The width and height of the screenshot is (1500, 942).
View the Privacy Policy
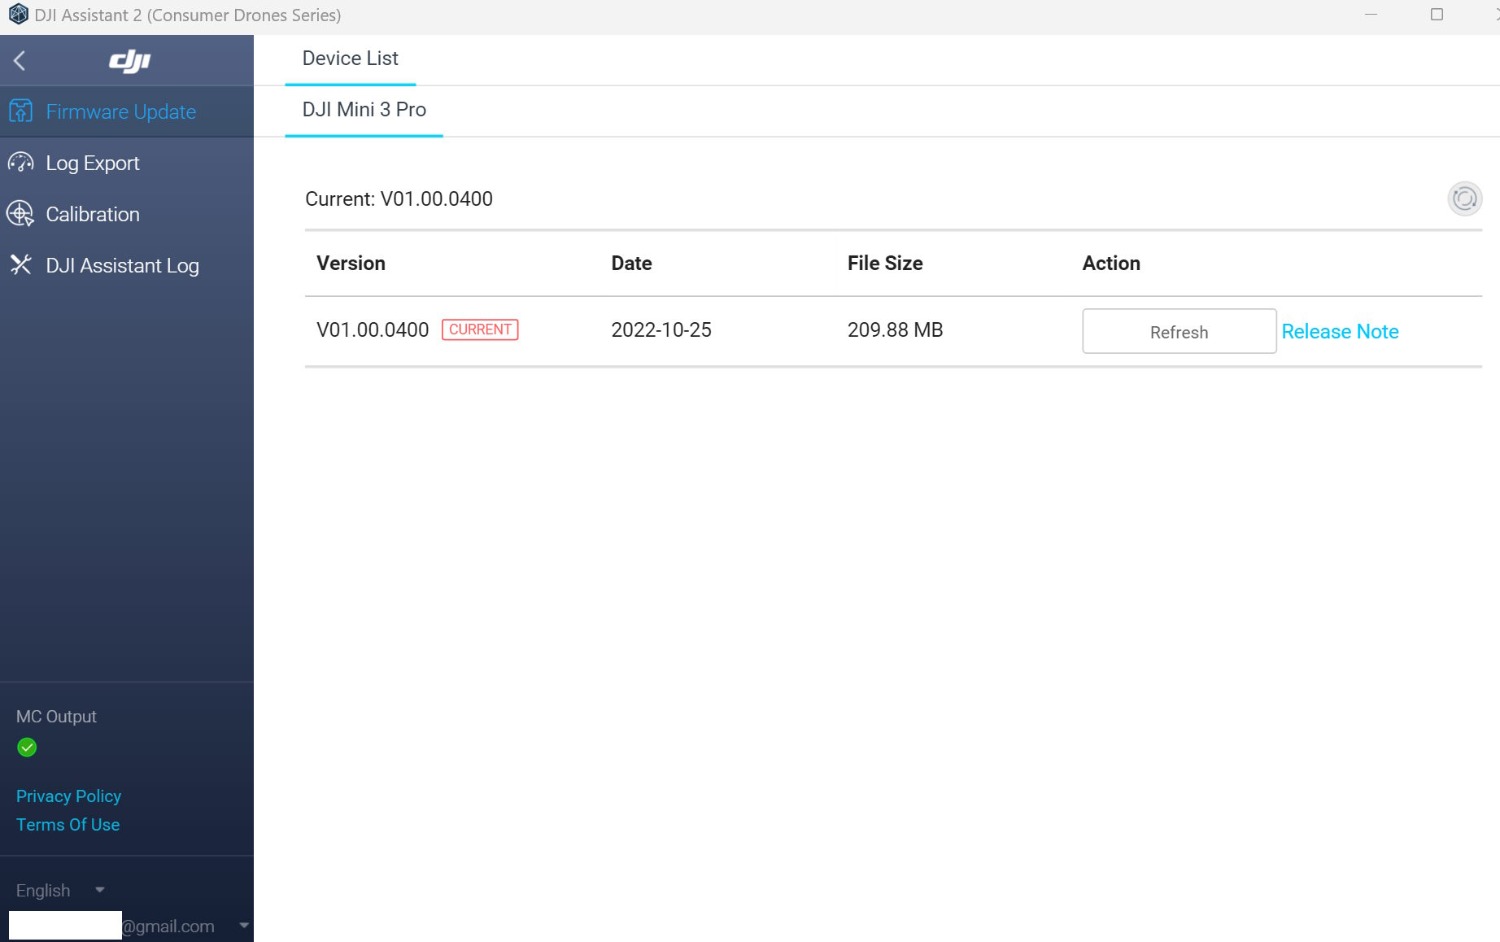(68, 796)
